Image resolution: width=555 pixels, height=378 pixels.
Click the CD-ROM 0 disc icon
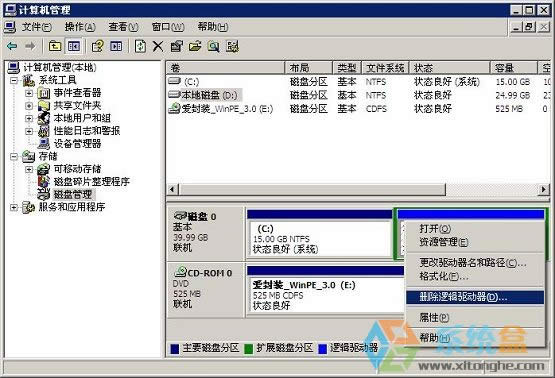point(181,271)
